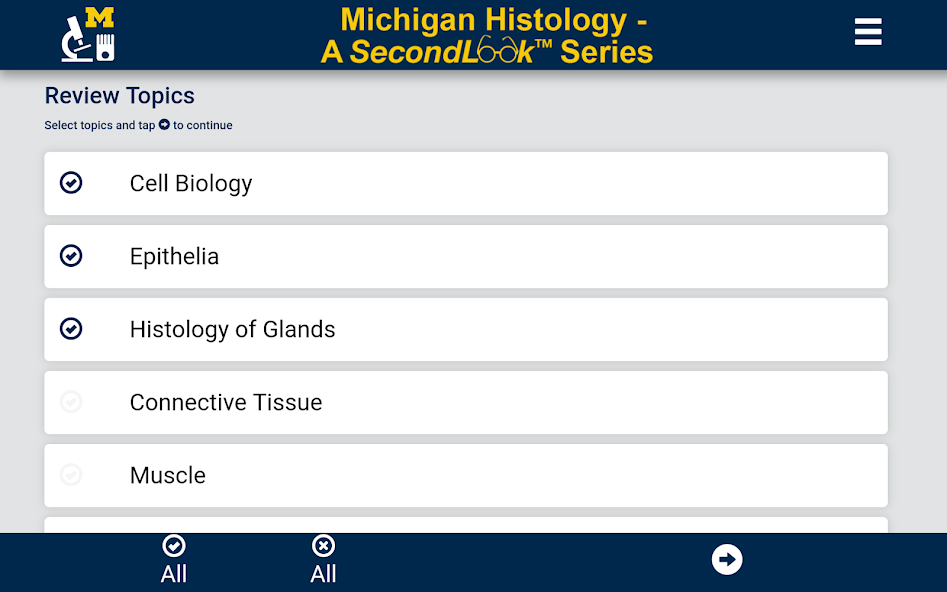This screenshot has width=947, height=592.
Task: Enable the Connective Tissue topic
Action: 71,402
